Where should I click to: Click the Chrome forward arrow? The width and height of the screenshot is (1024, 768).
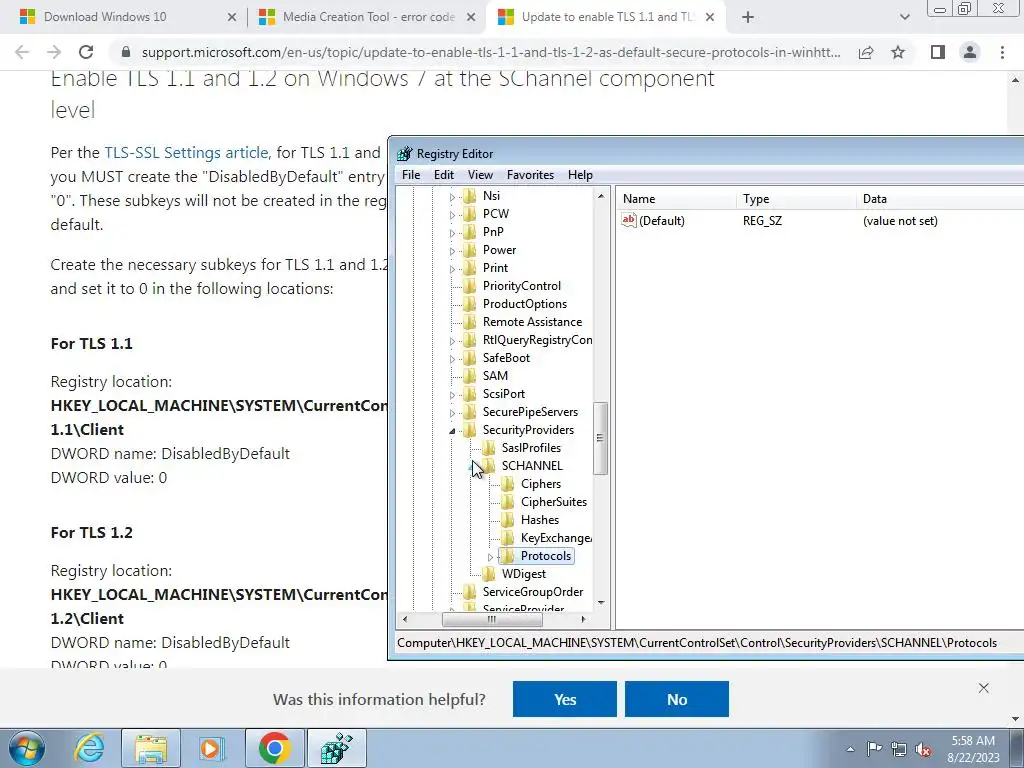click(54, 52)
